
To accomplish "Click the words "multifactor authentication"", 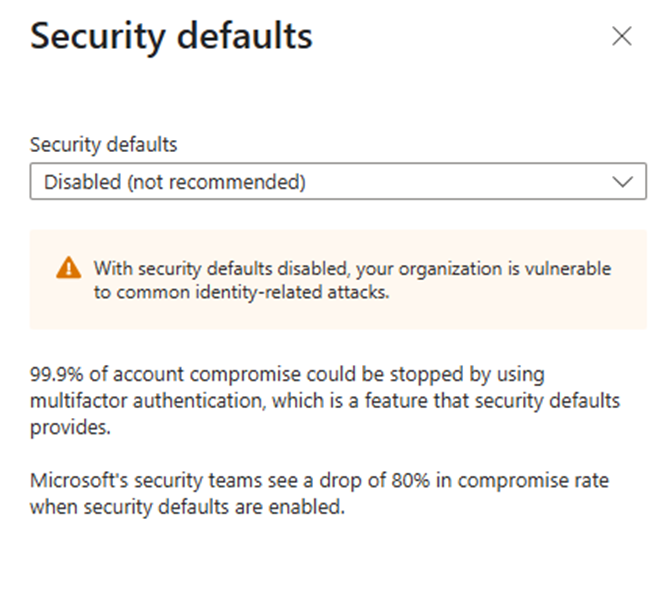I will [x=148, y=401].
